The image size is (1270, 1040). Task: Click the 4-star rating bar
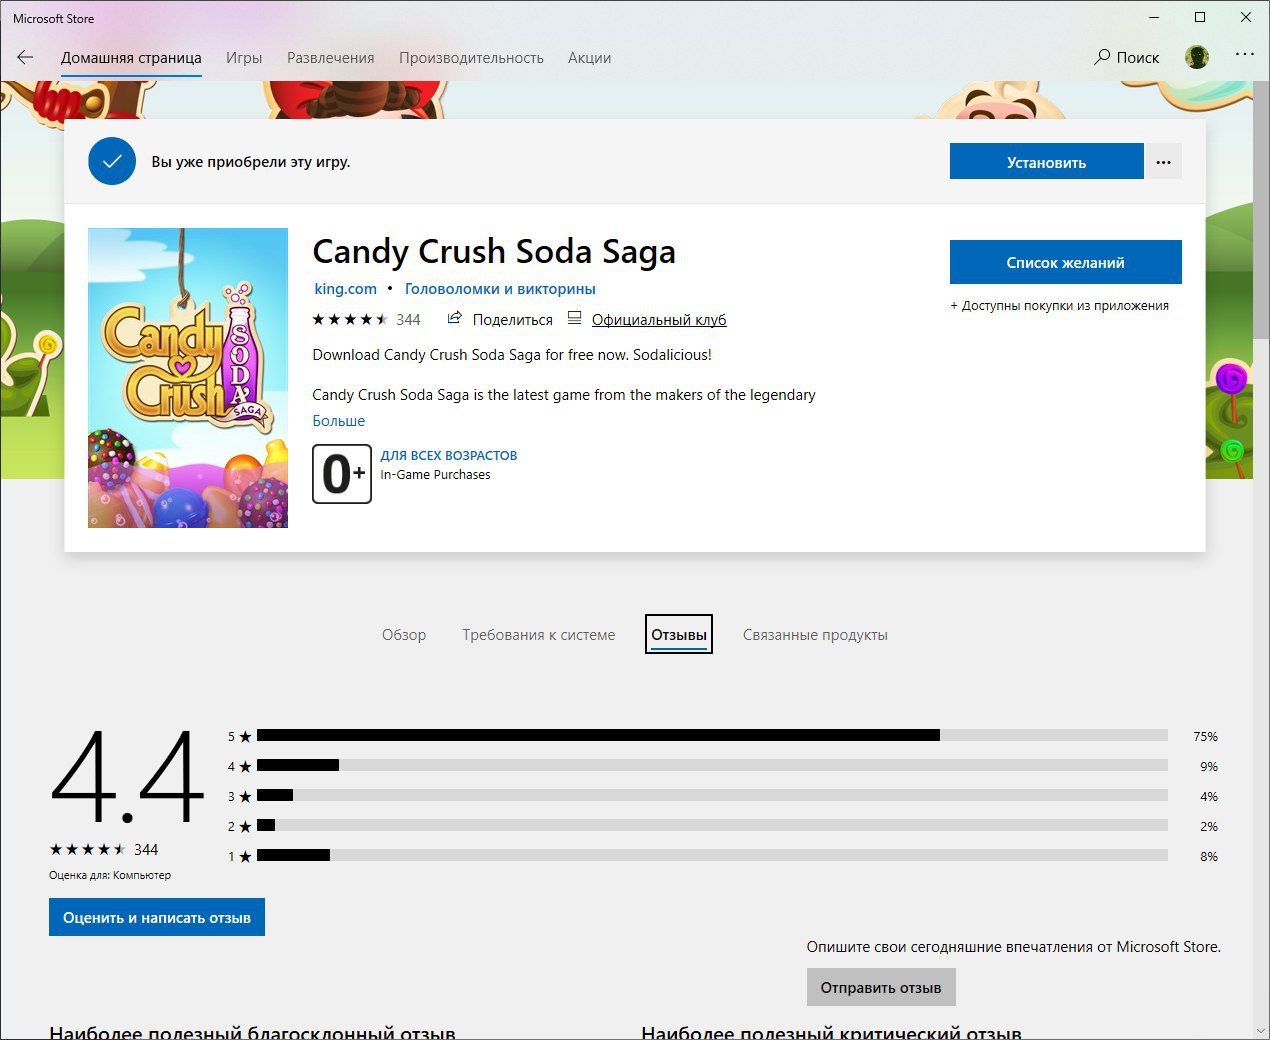[712, 765]
